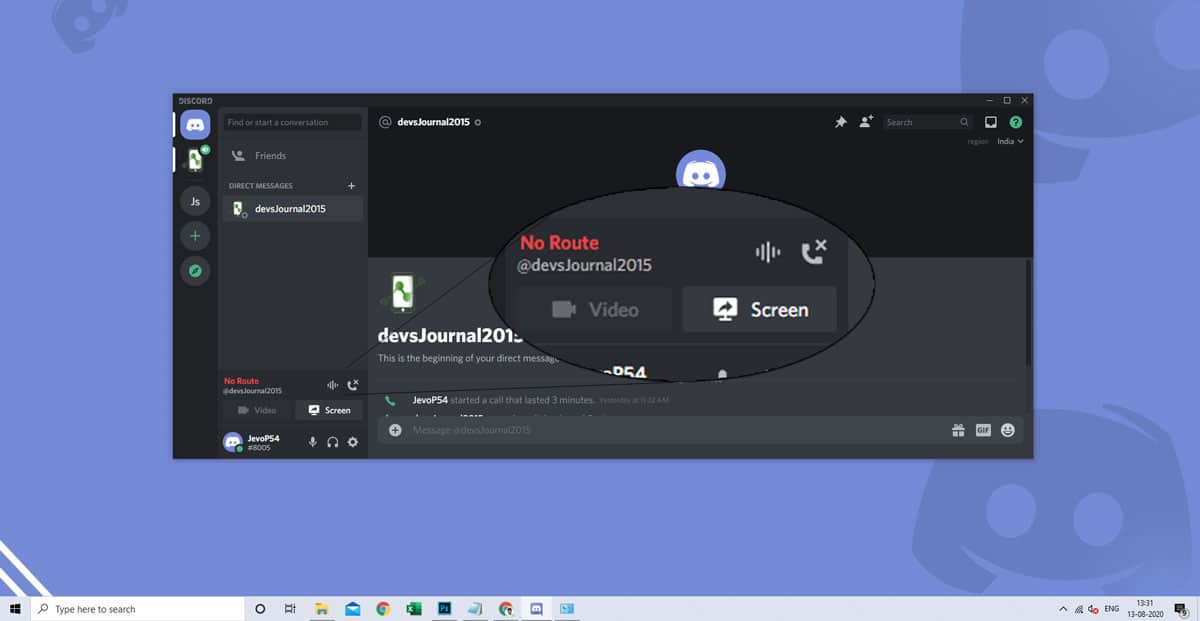Open Photoshop from taskbar
Image resolution: width=1200 pixels, height=621 pixels.
[x=444, y=609]
